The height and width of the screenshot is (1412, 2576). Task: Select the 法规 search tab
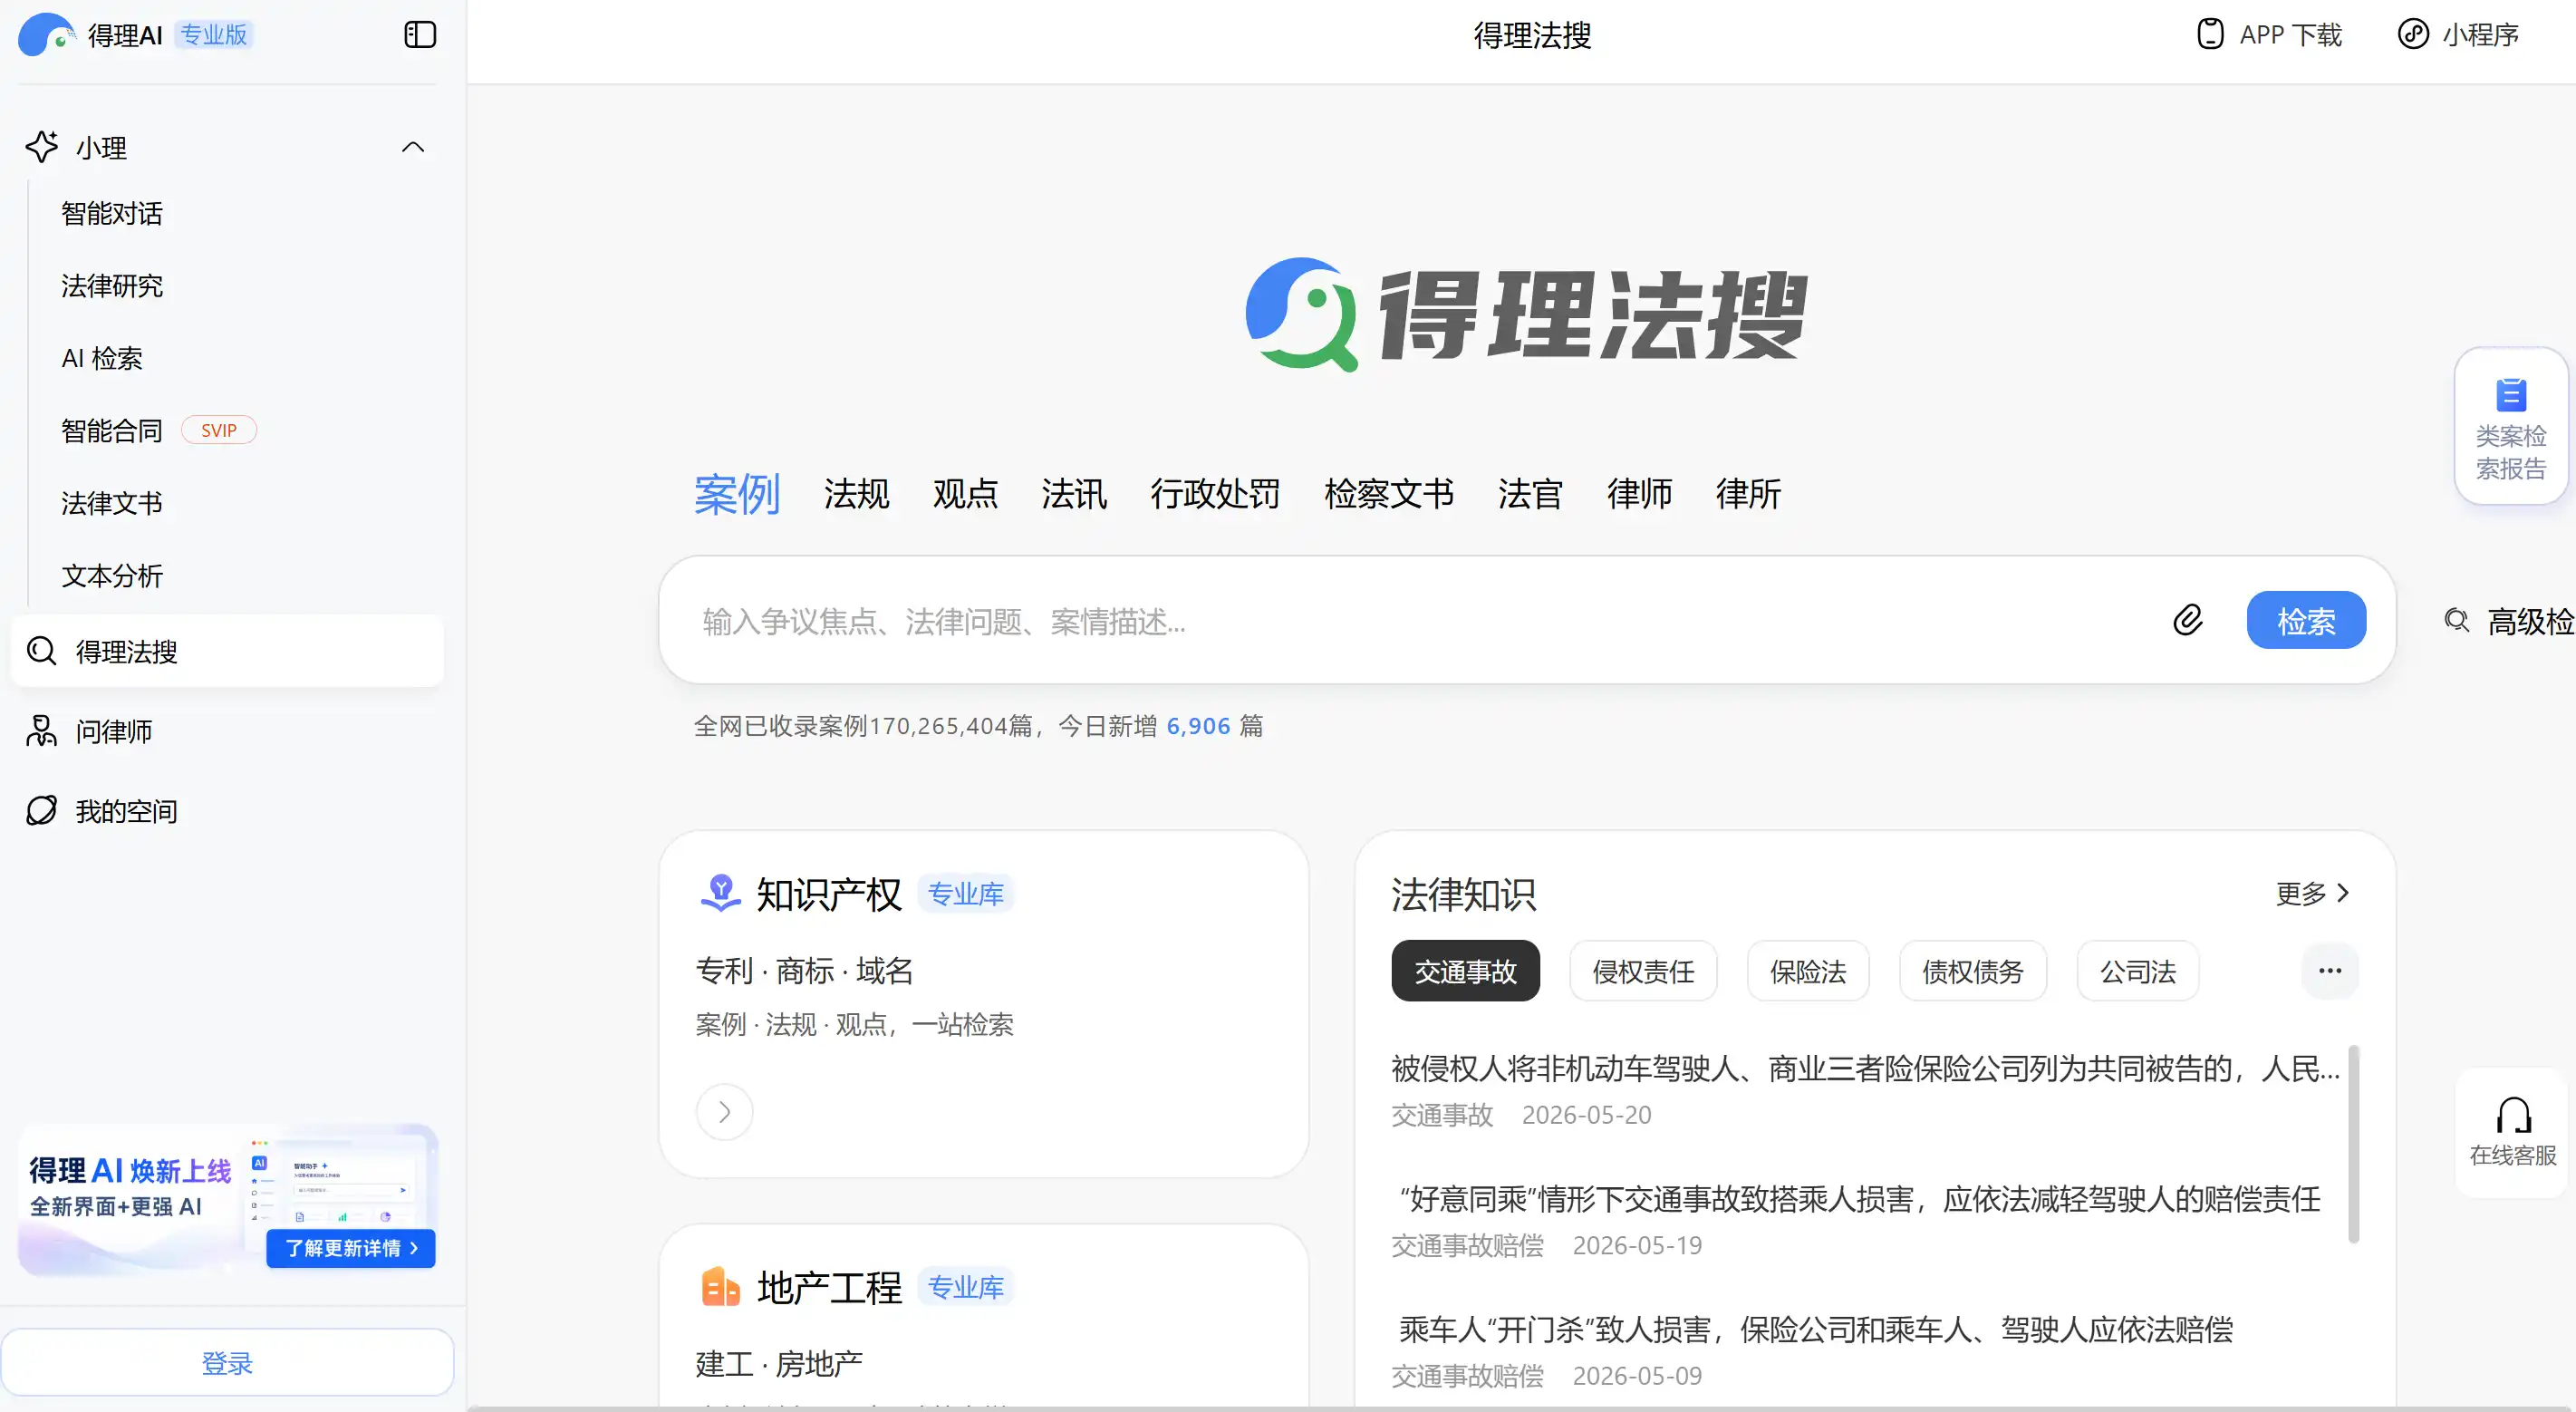(x=857, y=494)
